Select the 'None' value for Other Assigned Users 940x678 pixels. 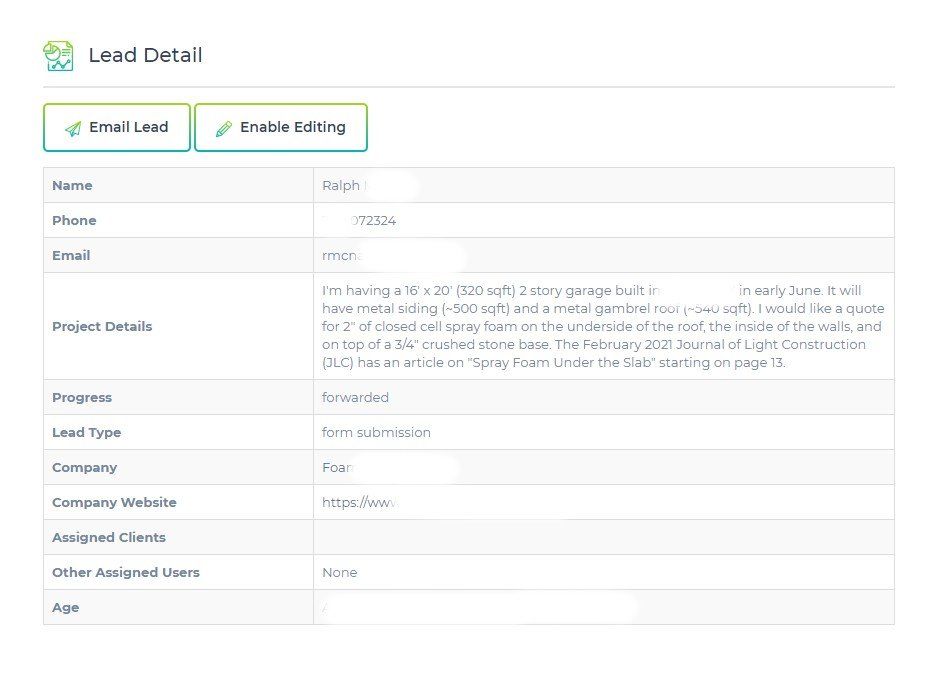pyautogui.click(x=339, y=573)
